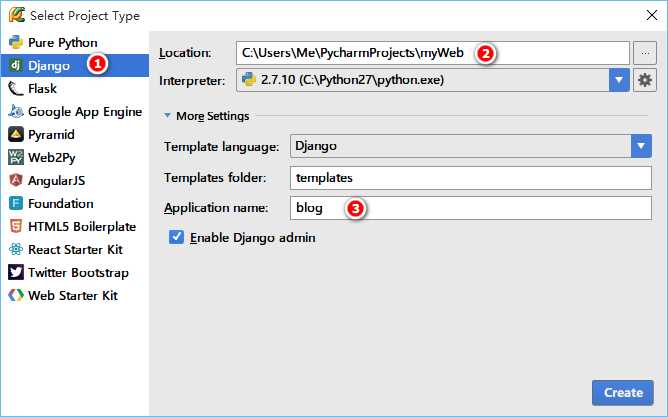
Task: Collapse the More Settings section
Action: pyautogui.click(x=167, y=115)
